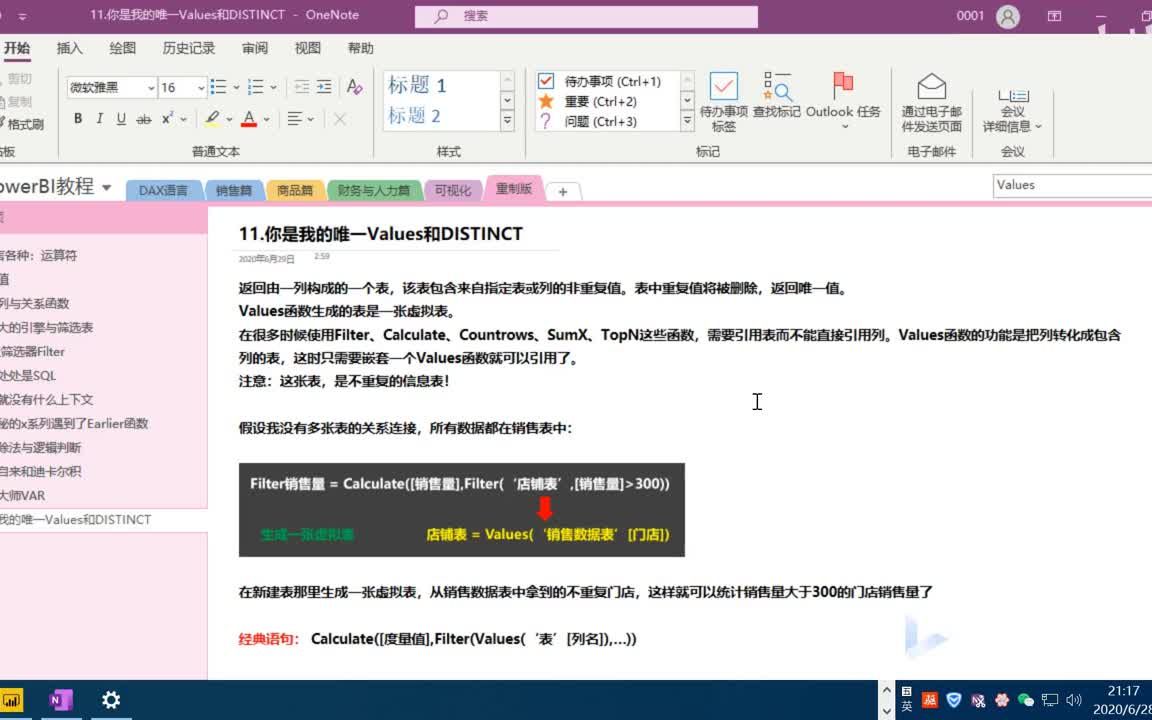Toggle underline formatting
Image resolution: width=1152 pixels, height=720 pixels.
pos(121,118)
